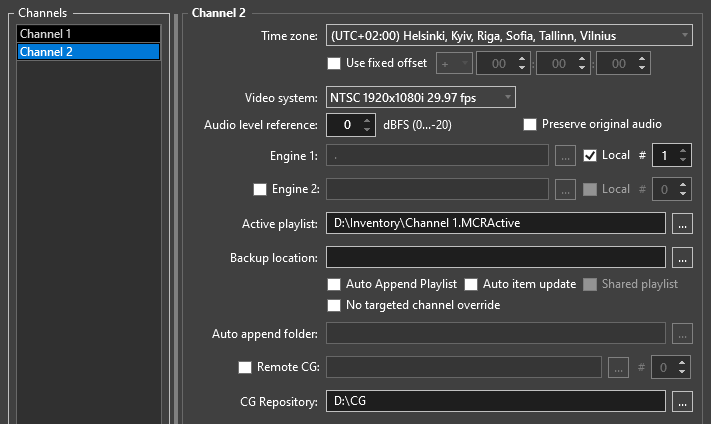Increment the fixed offset hours spinner

(521, 59)
